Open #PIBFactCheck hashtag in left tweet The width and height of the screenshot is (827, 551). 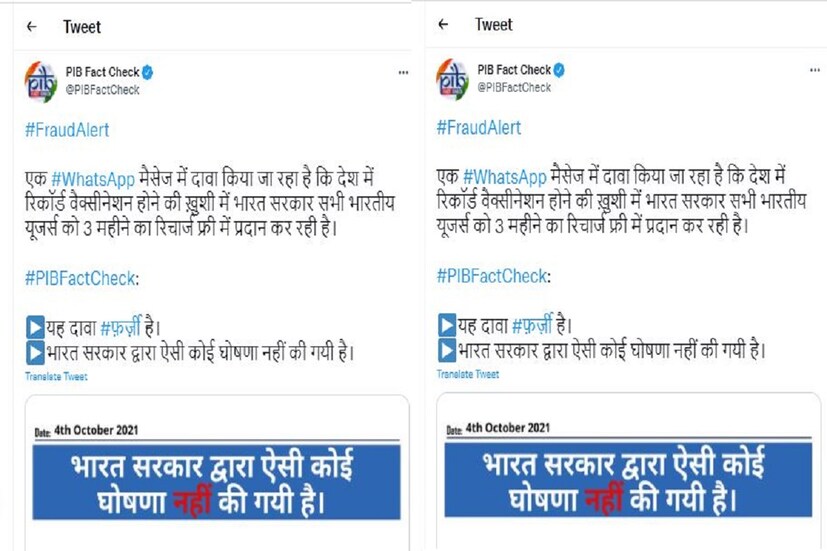click(81, 278)
